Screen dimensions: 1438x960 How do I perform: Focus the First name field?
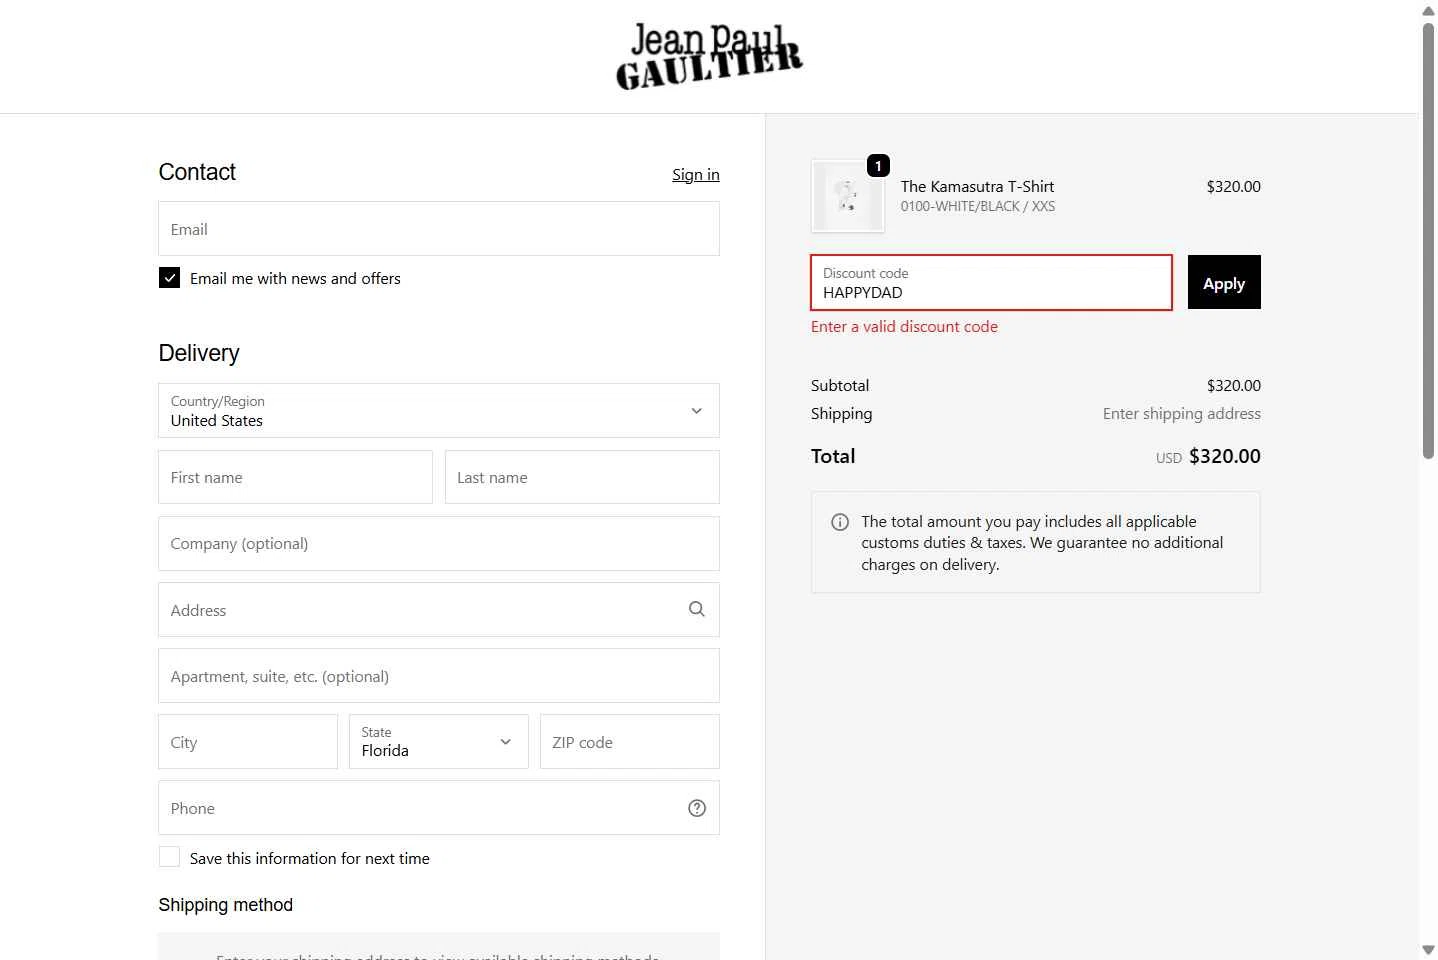pos(295,477)
